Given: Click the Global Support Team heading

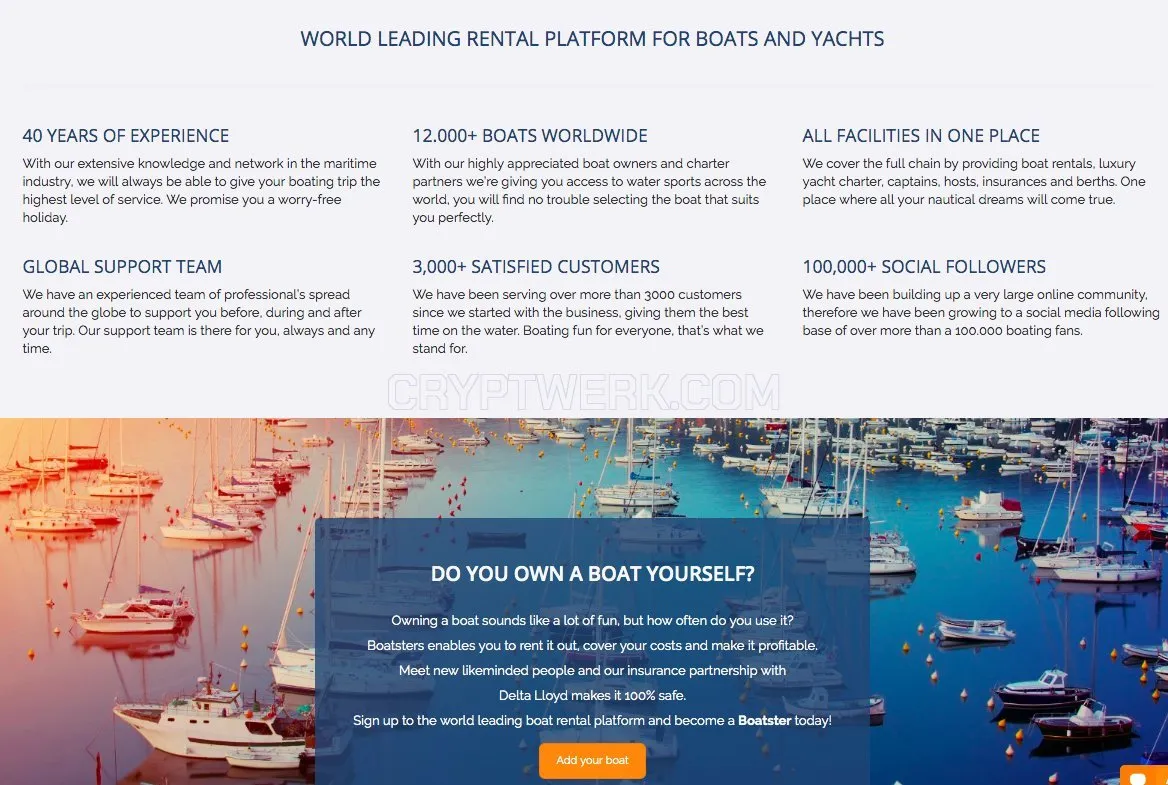Looking at the screenshot, I should (x=122, y=267).
